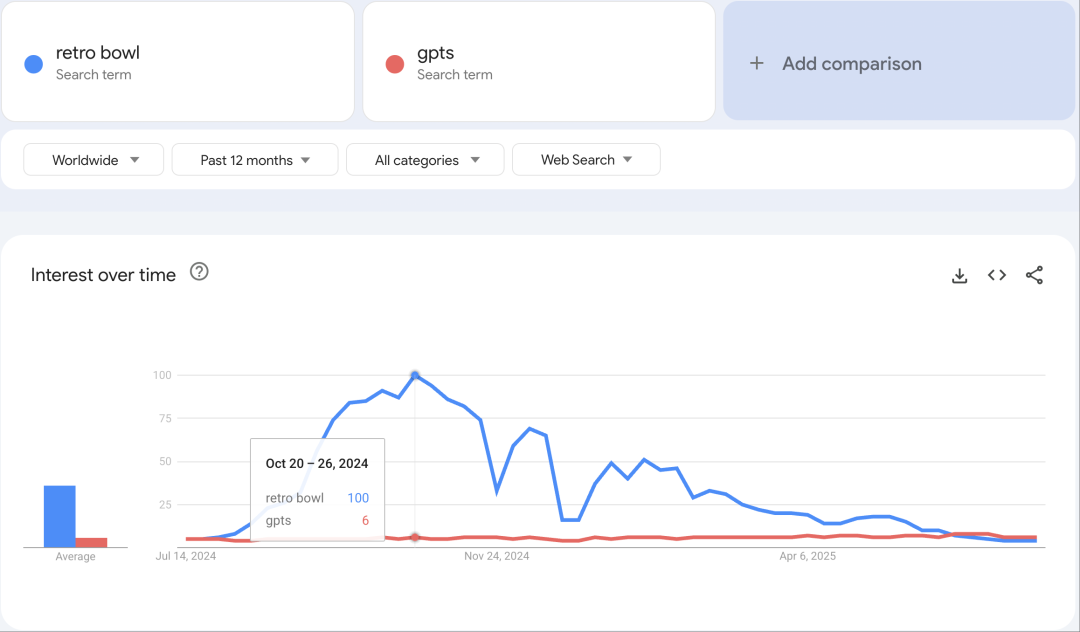The image size is (1080, 632).
Task: Open the Web Search type dropdown
Action: 586,160
